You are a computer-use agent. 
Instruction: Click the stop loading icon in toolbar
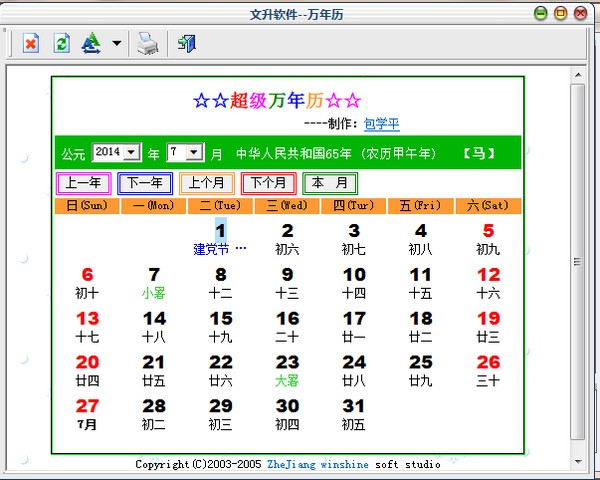pyautogui.click(x=31, y=43)
